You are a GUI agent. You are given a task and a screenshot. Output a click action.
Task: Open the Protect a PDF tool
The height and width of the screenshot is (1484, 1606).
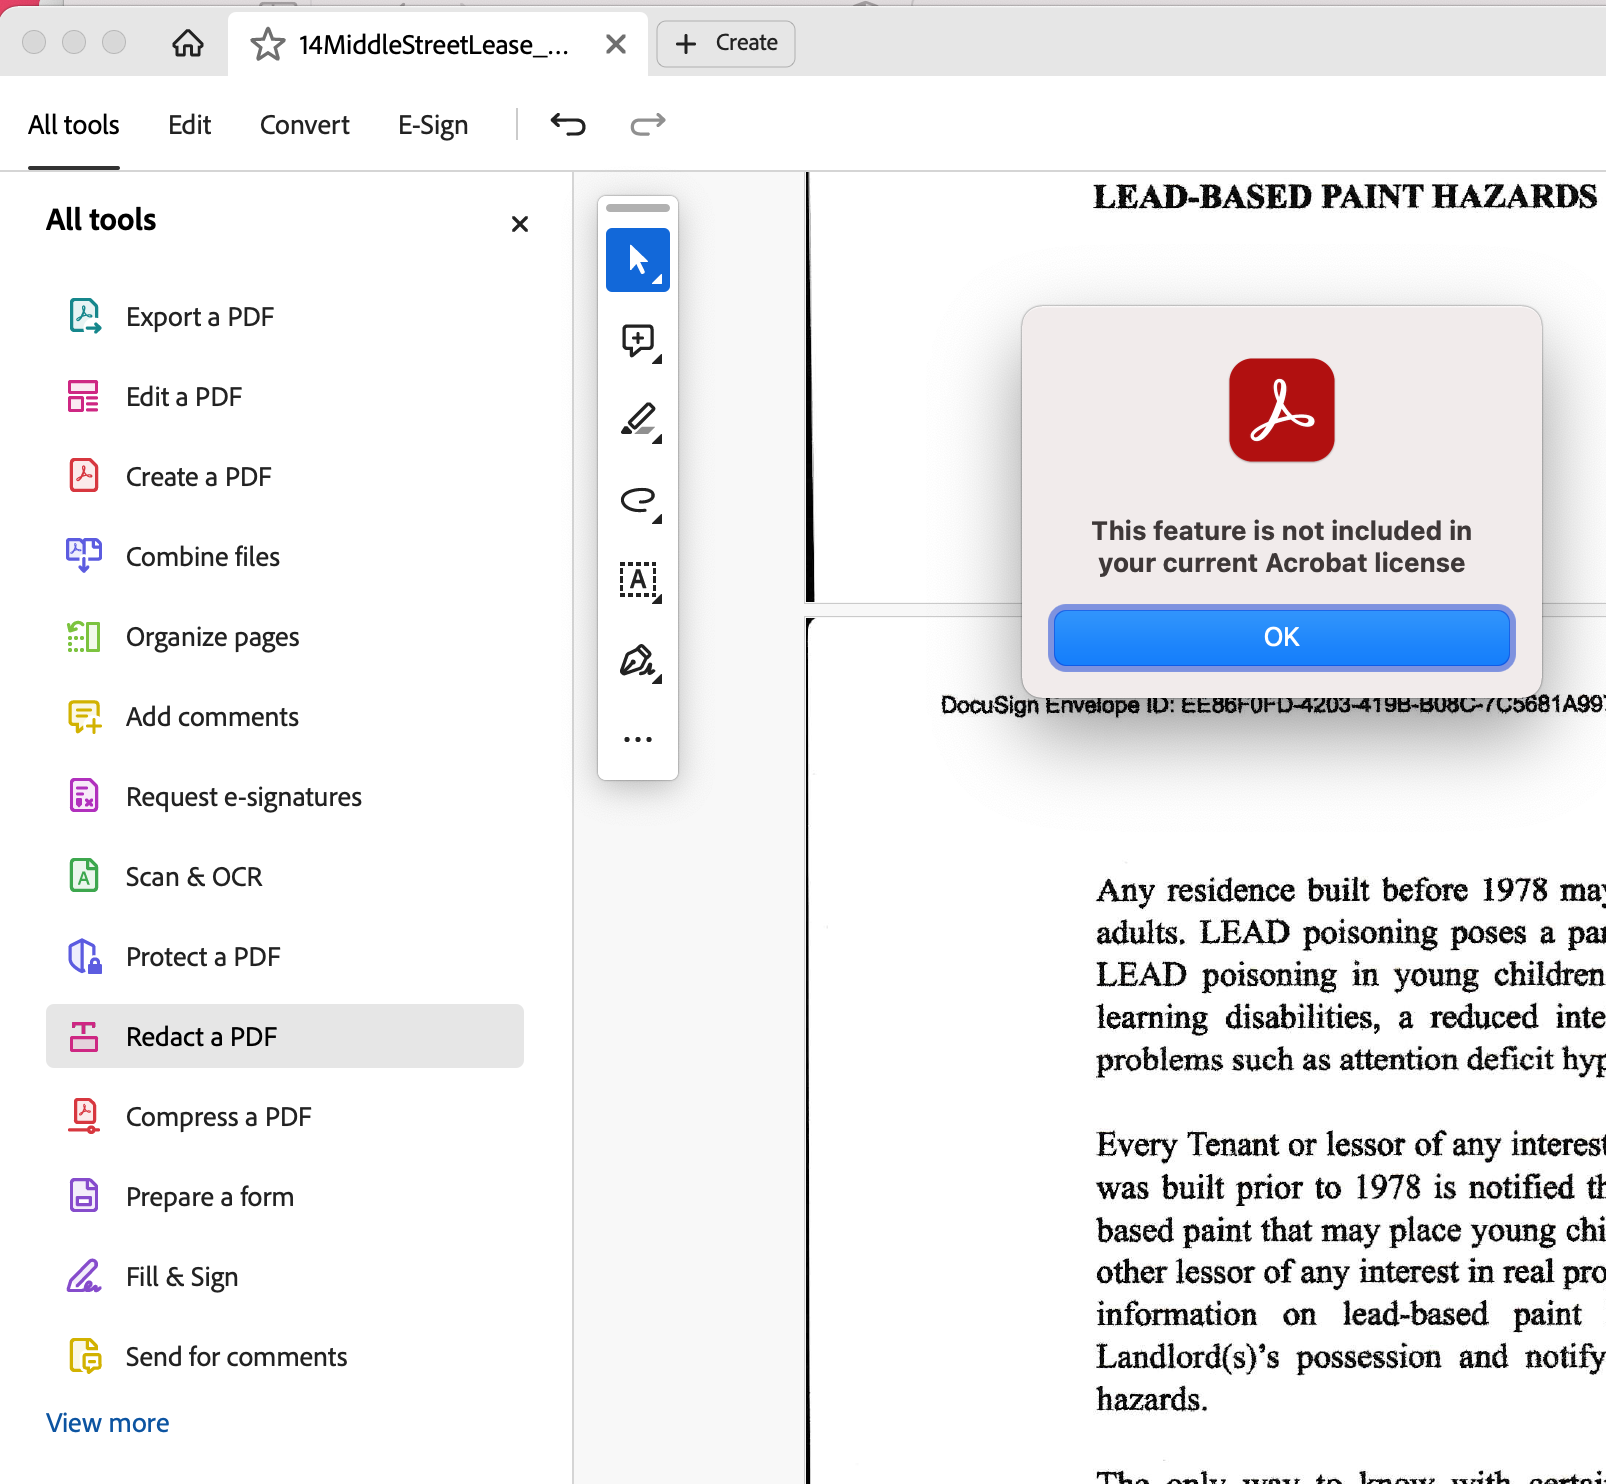tap(203, 956)
